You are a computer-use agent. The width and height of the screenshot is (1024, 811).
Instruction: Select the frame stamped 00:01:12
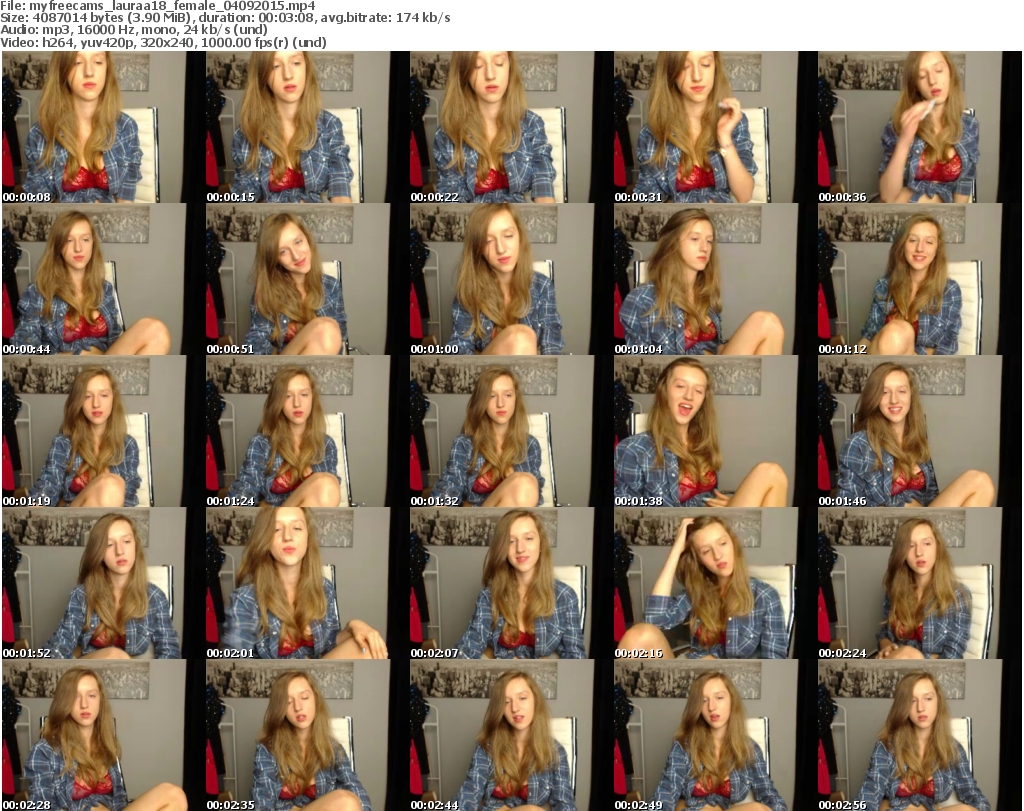(x=920, y=279)
